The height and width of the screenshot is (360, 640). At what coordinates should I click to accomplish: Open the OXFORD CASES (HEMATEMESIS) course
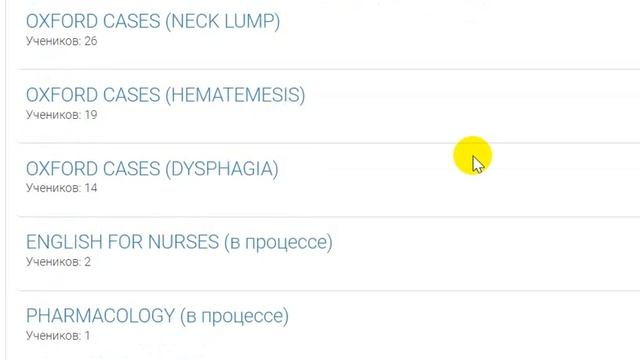click(166, 95)
